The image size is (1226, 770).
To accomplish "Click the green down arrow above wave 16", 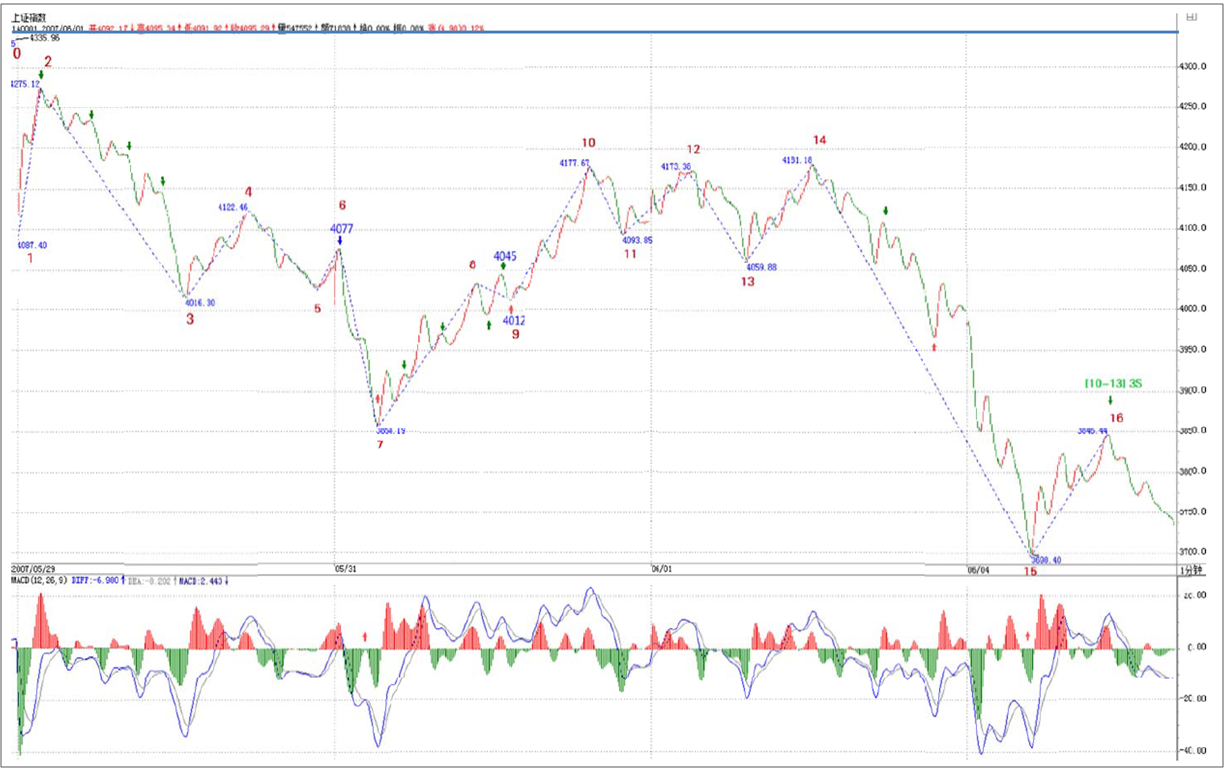I will click(1110, 401).
